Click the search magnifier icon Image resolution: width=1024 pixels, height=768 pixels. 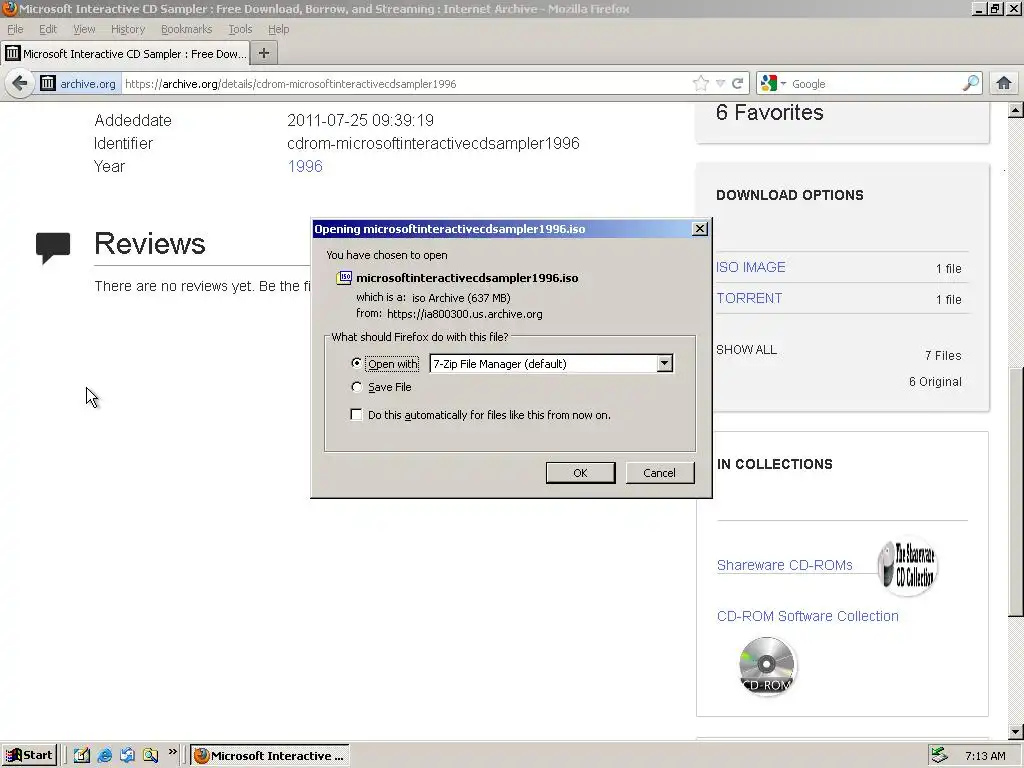click(971, 84)
